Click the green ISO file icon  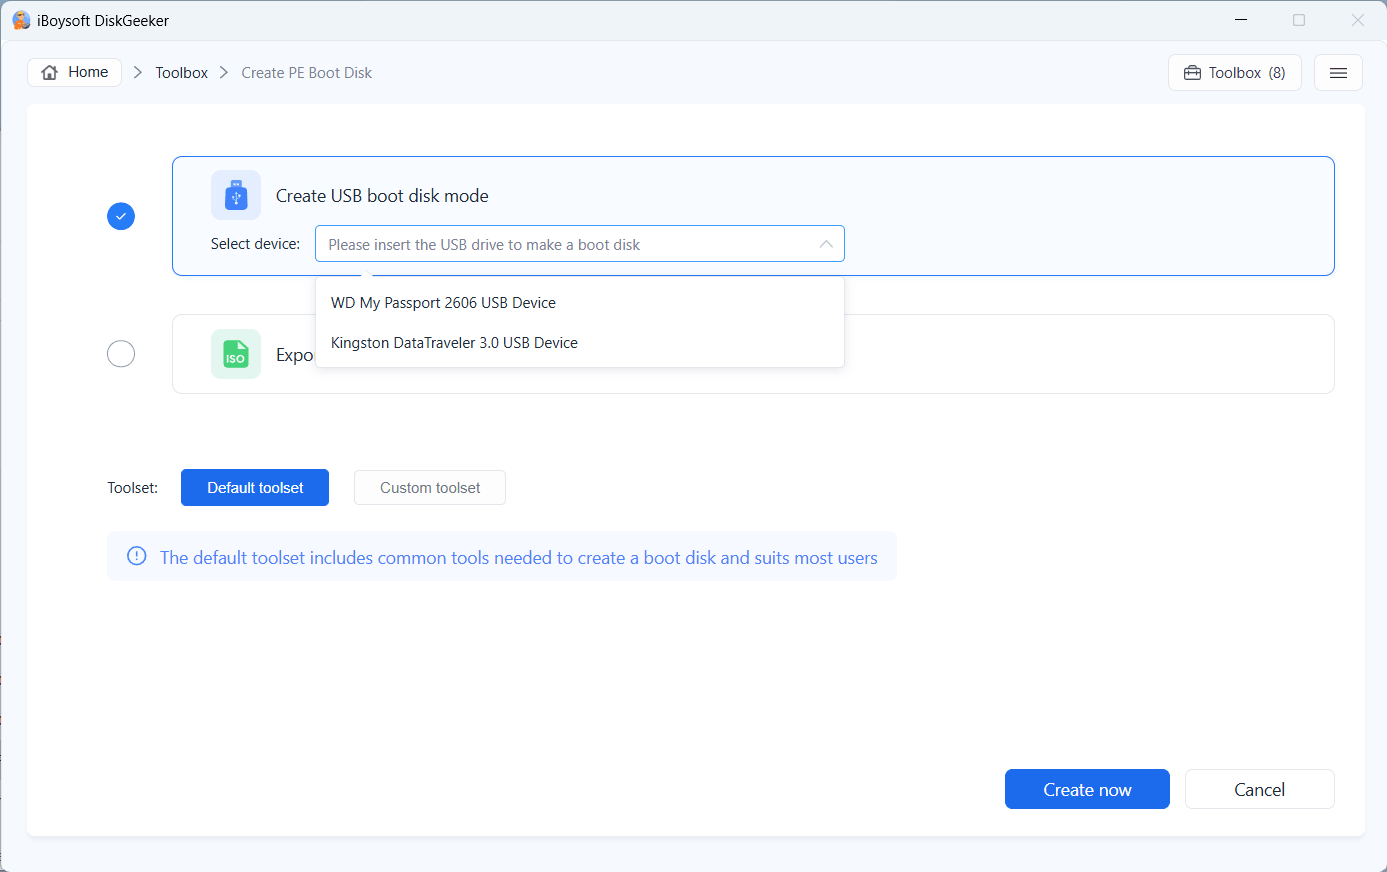[x=236, y=354]
